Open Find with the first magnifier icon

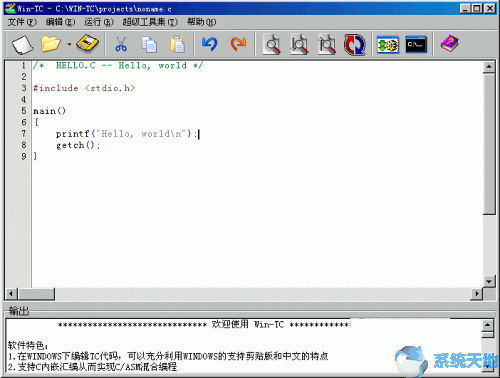coord(272,44)
